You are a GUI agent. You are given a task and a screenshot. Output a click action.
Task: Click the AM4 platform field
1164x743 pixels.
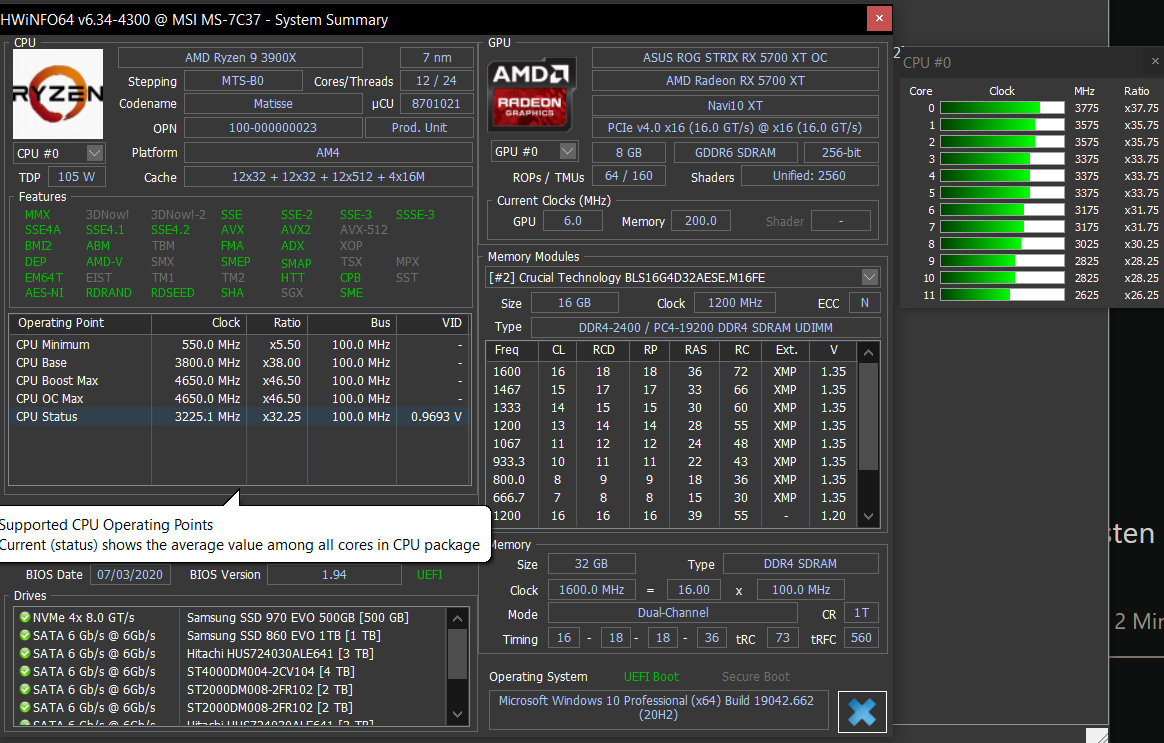(328, 152)
